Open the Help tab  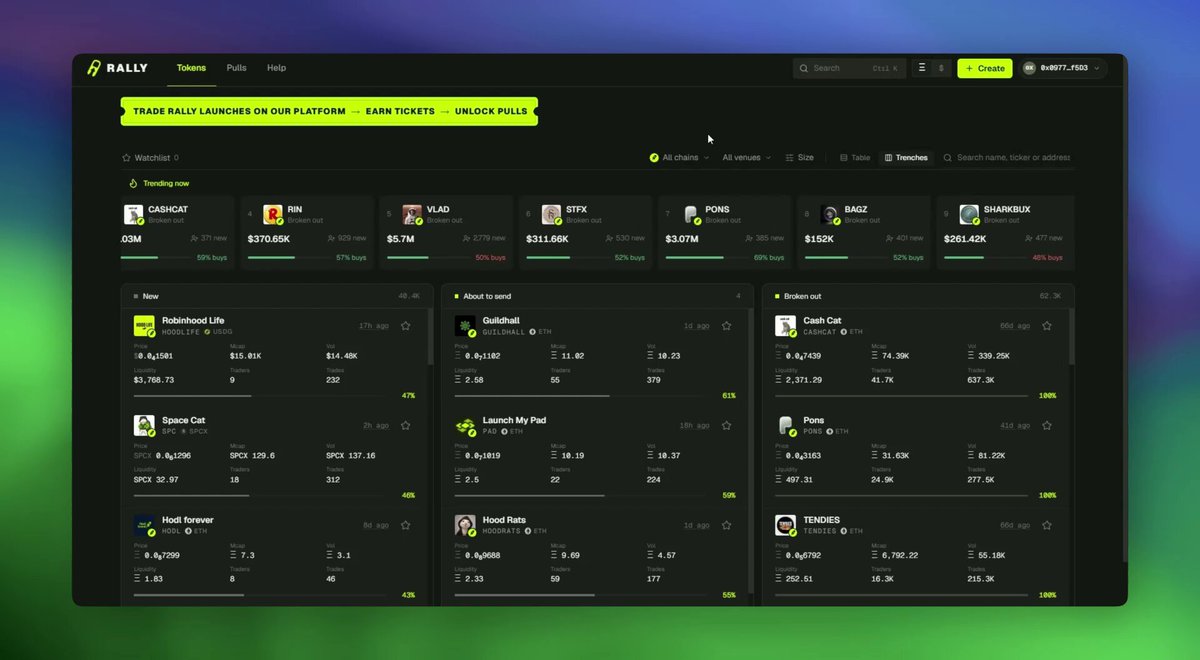point(276,68)
